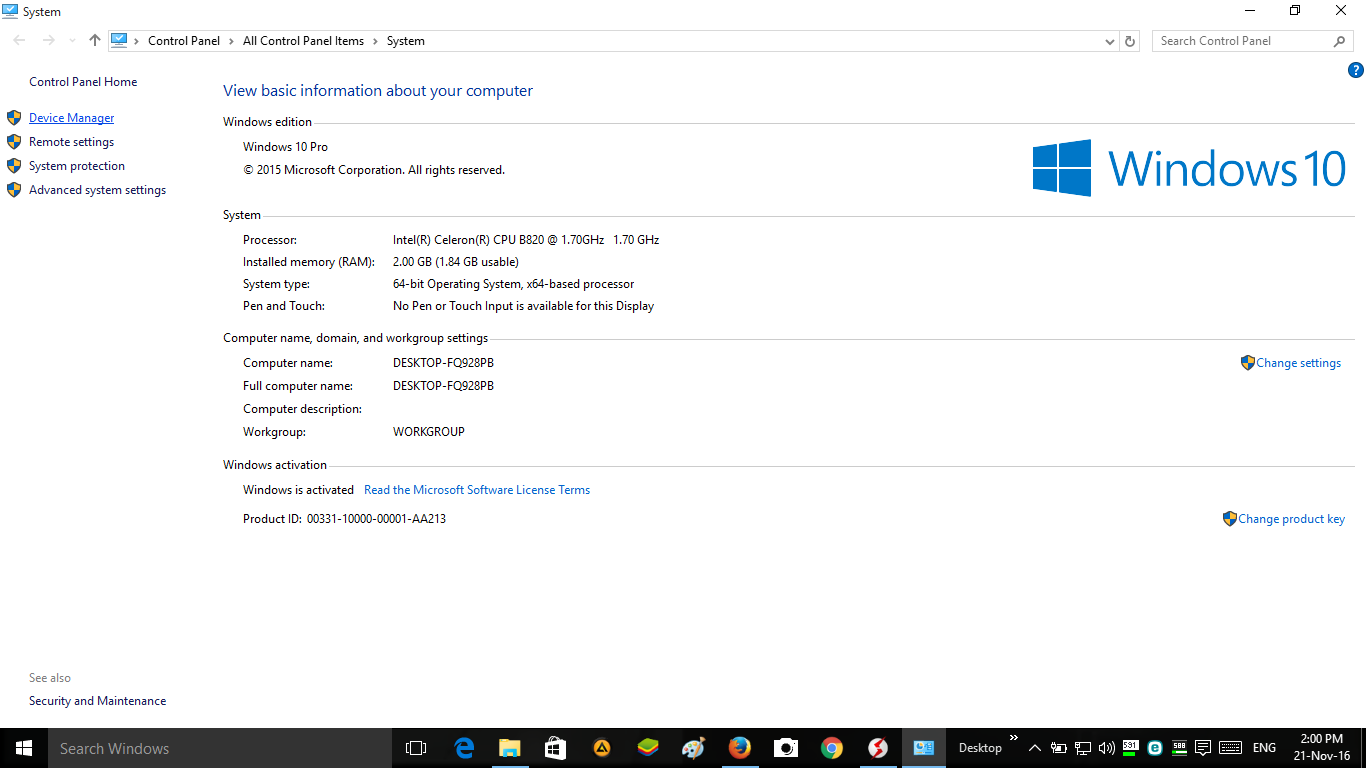Click Change product key link
Screen dimensions: 1366x768
[1291, 519]
